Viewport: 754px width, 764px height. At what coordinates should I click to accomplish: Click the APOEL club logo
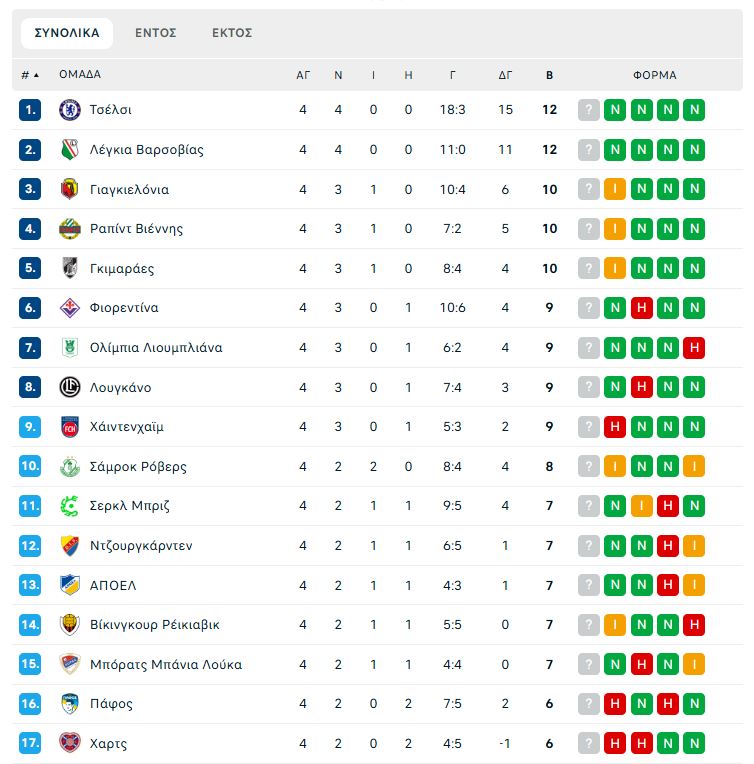click(x=69, y=585)
